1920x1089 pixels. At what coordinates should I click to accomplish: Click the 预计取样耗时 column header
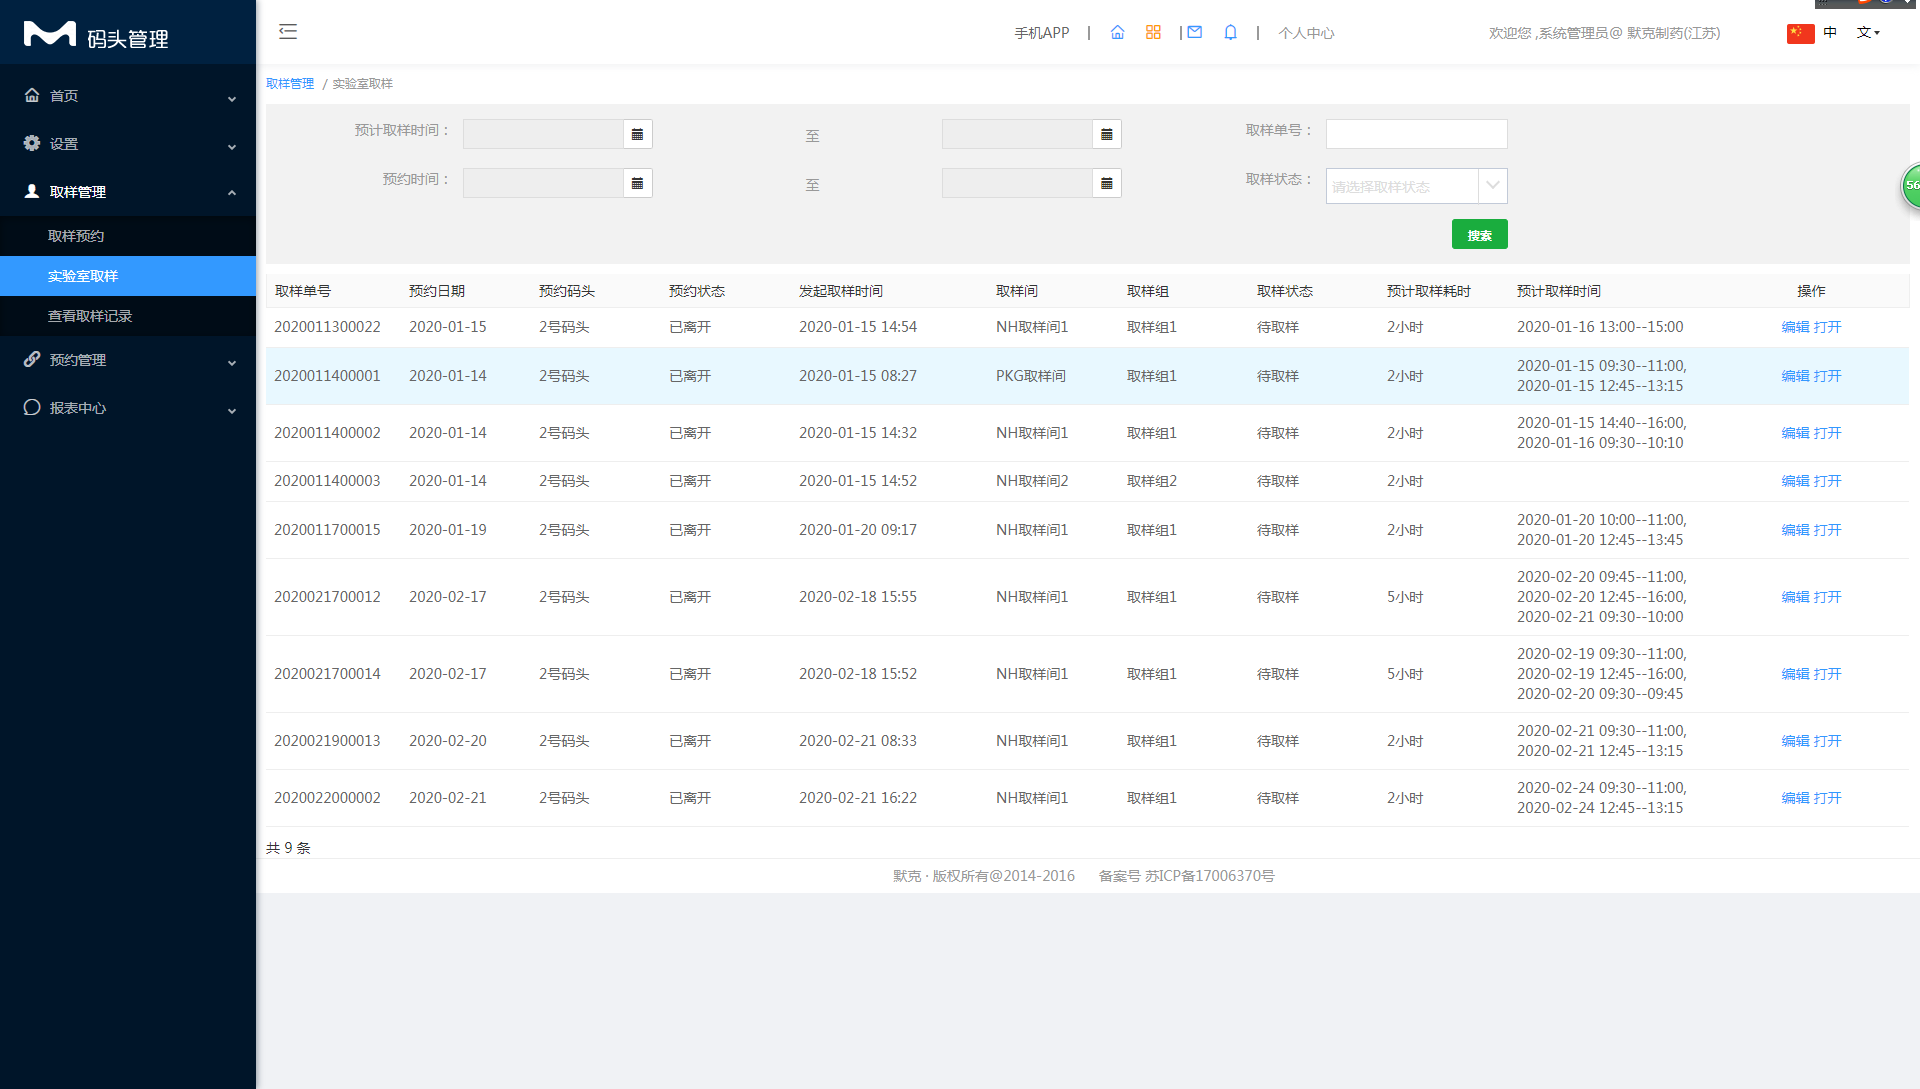tap(1429, 291)
